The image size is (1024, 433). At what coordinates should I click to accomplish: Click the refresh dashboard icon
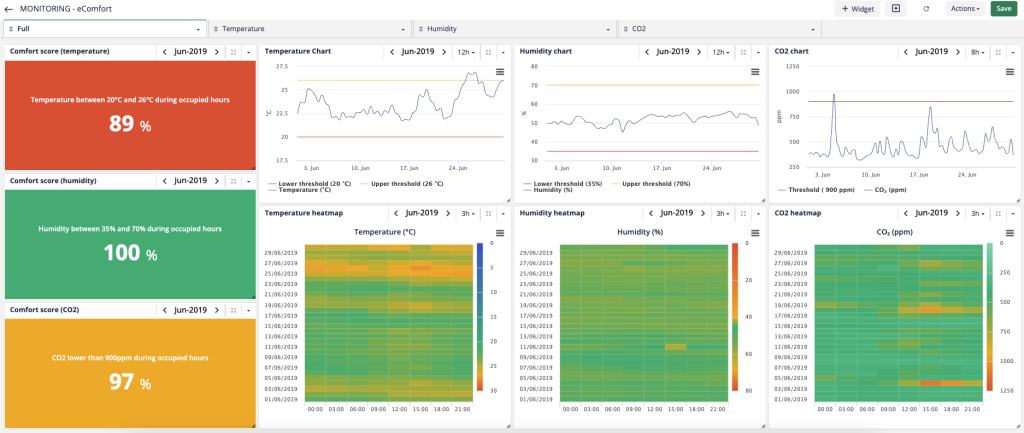tap(926, 9)
